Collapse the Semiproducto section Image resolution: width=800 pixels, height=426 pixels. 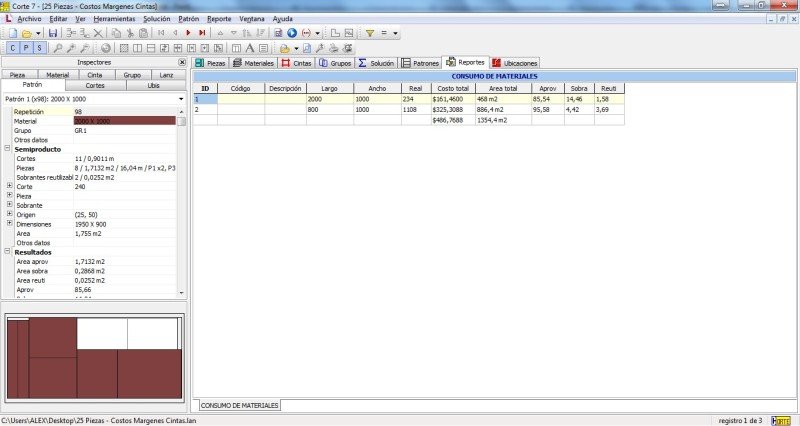point(8,149)
